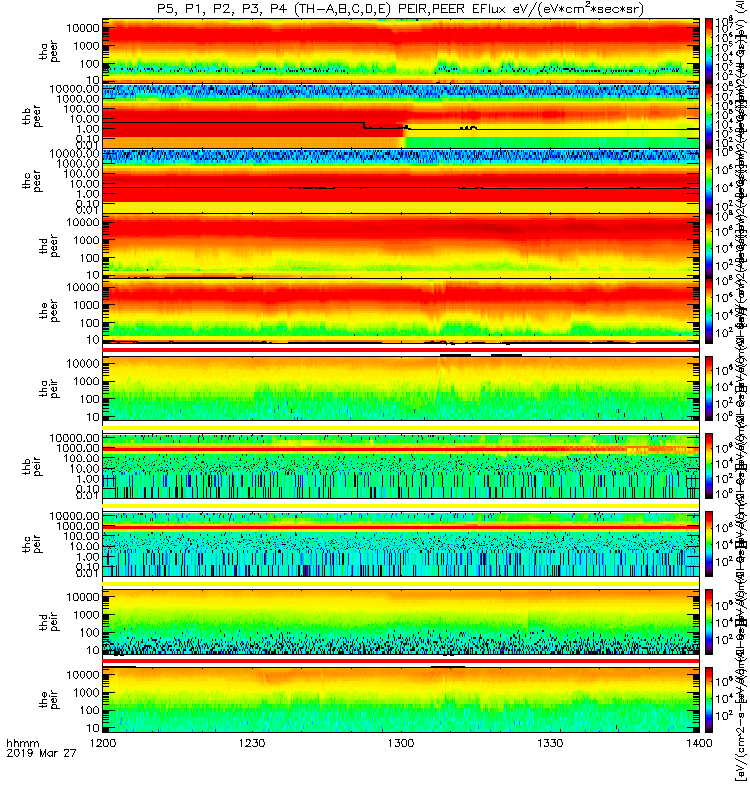
Task: Click the 'thd peir' panel label
Action: coord(49,622)
